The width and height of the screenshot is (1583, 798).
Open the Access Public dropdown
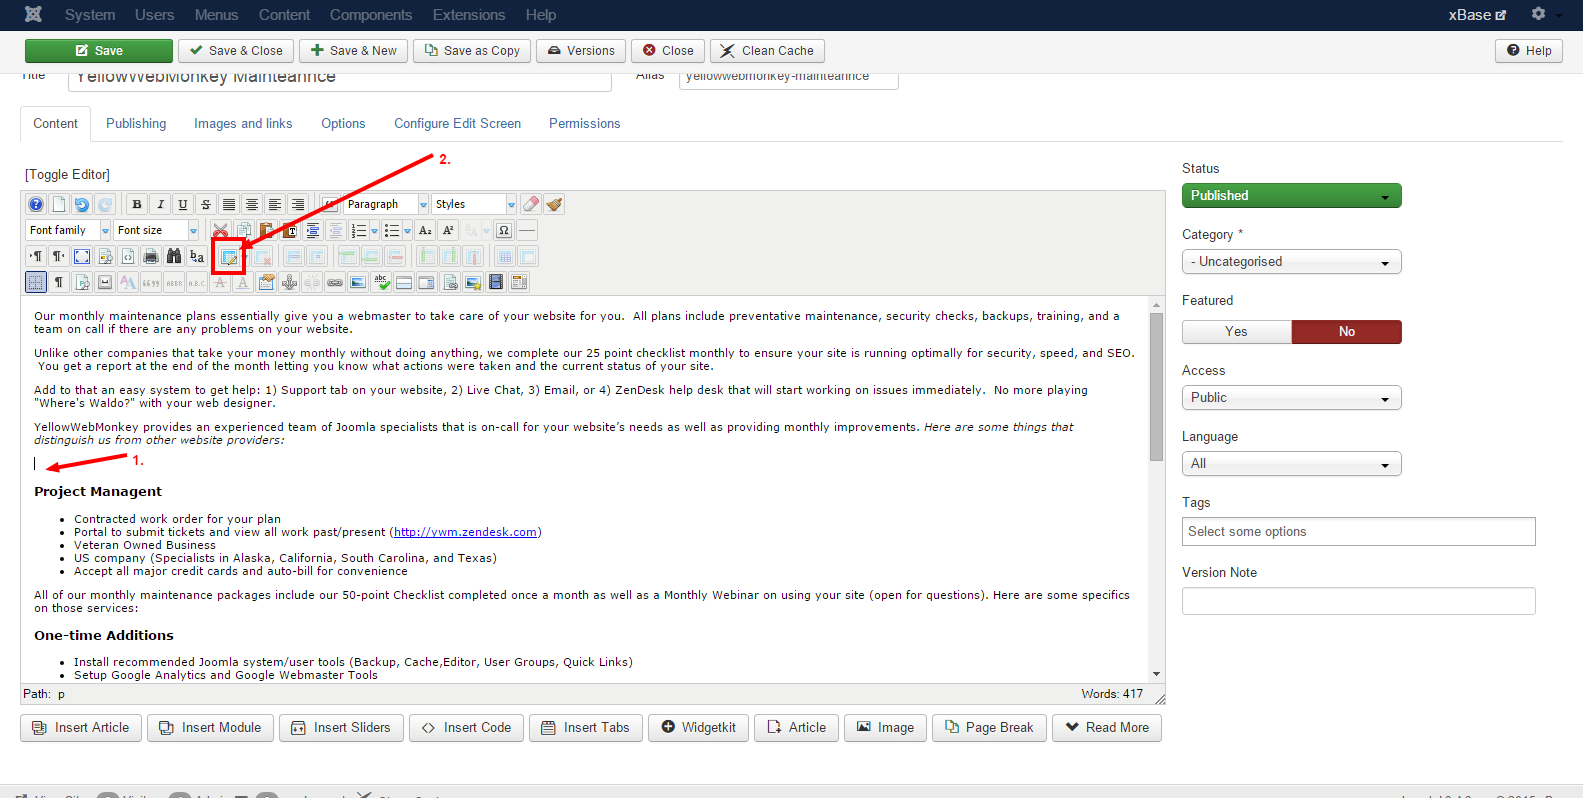[x=1291, y=398]
